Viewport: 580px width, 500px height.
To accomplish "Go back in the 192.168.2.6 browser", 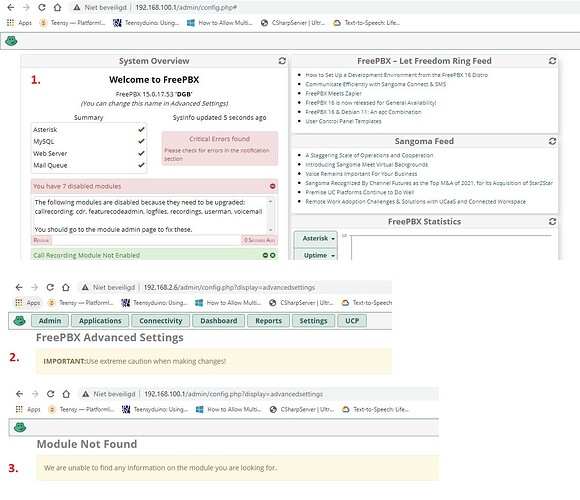I will [19, 287].
